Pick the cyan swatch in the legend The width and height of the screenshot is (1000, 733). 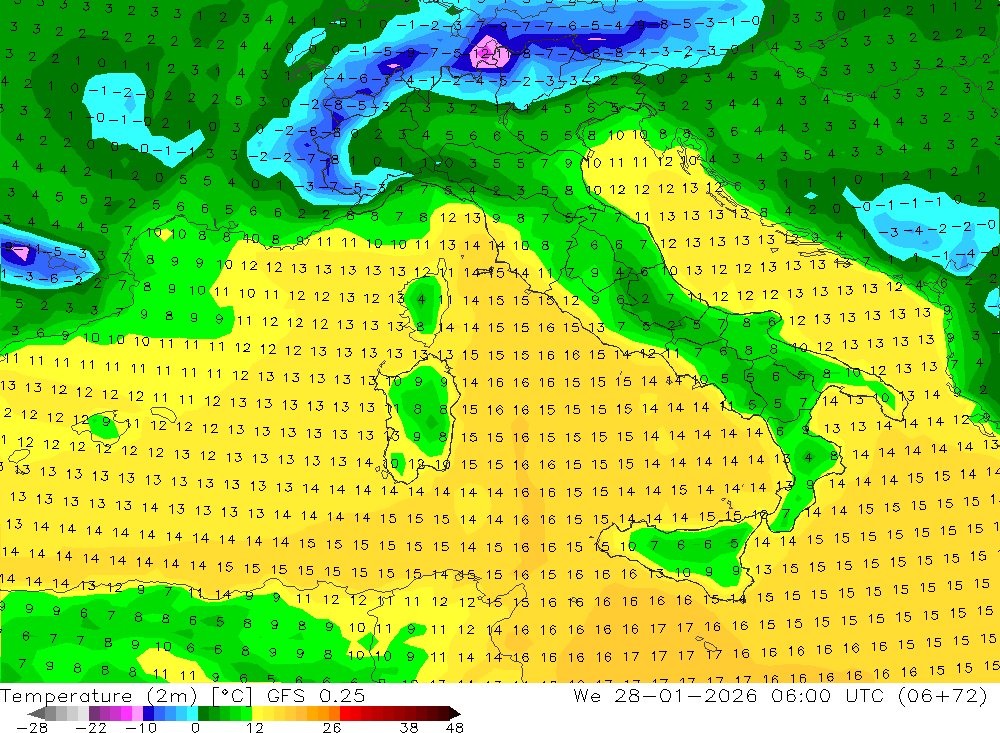point(192,714)
